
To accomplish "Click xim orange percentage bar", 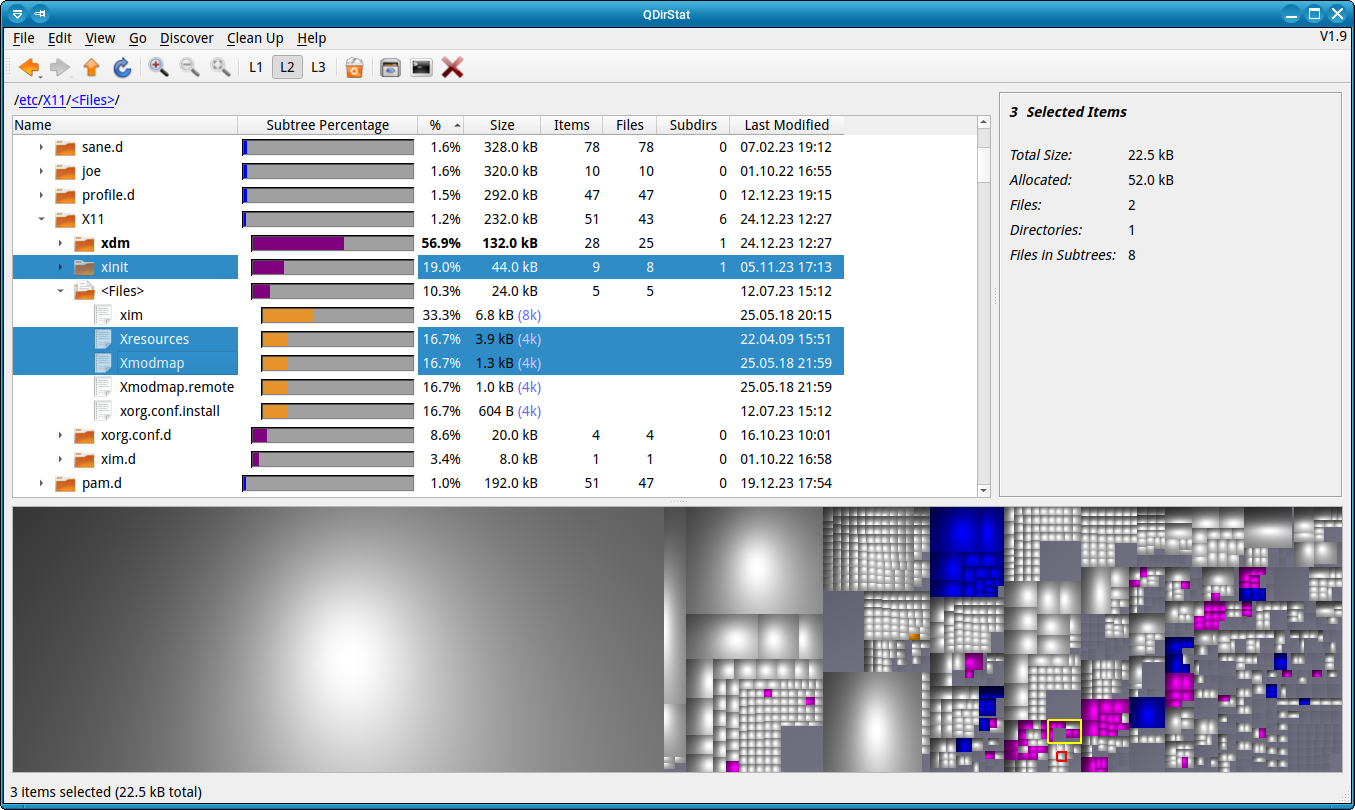I will (288, 315).
